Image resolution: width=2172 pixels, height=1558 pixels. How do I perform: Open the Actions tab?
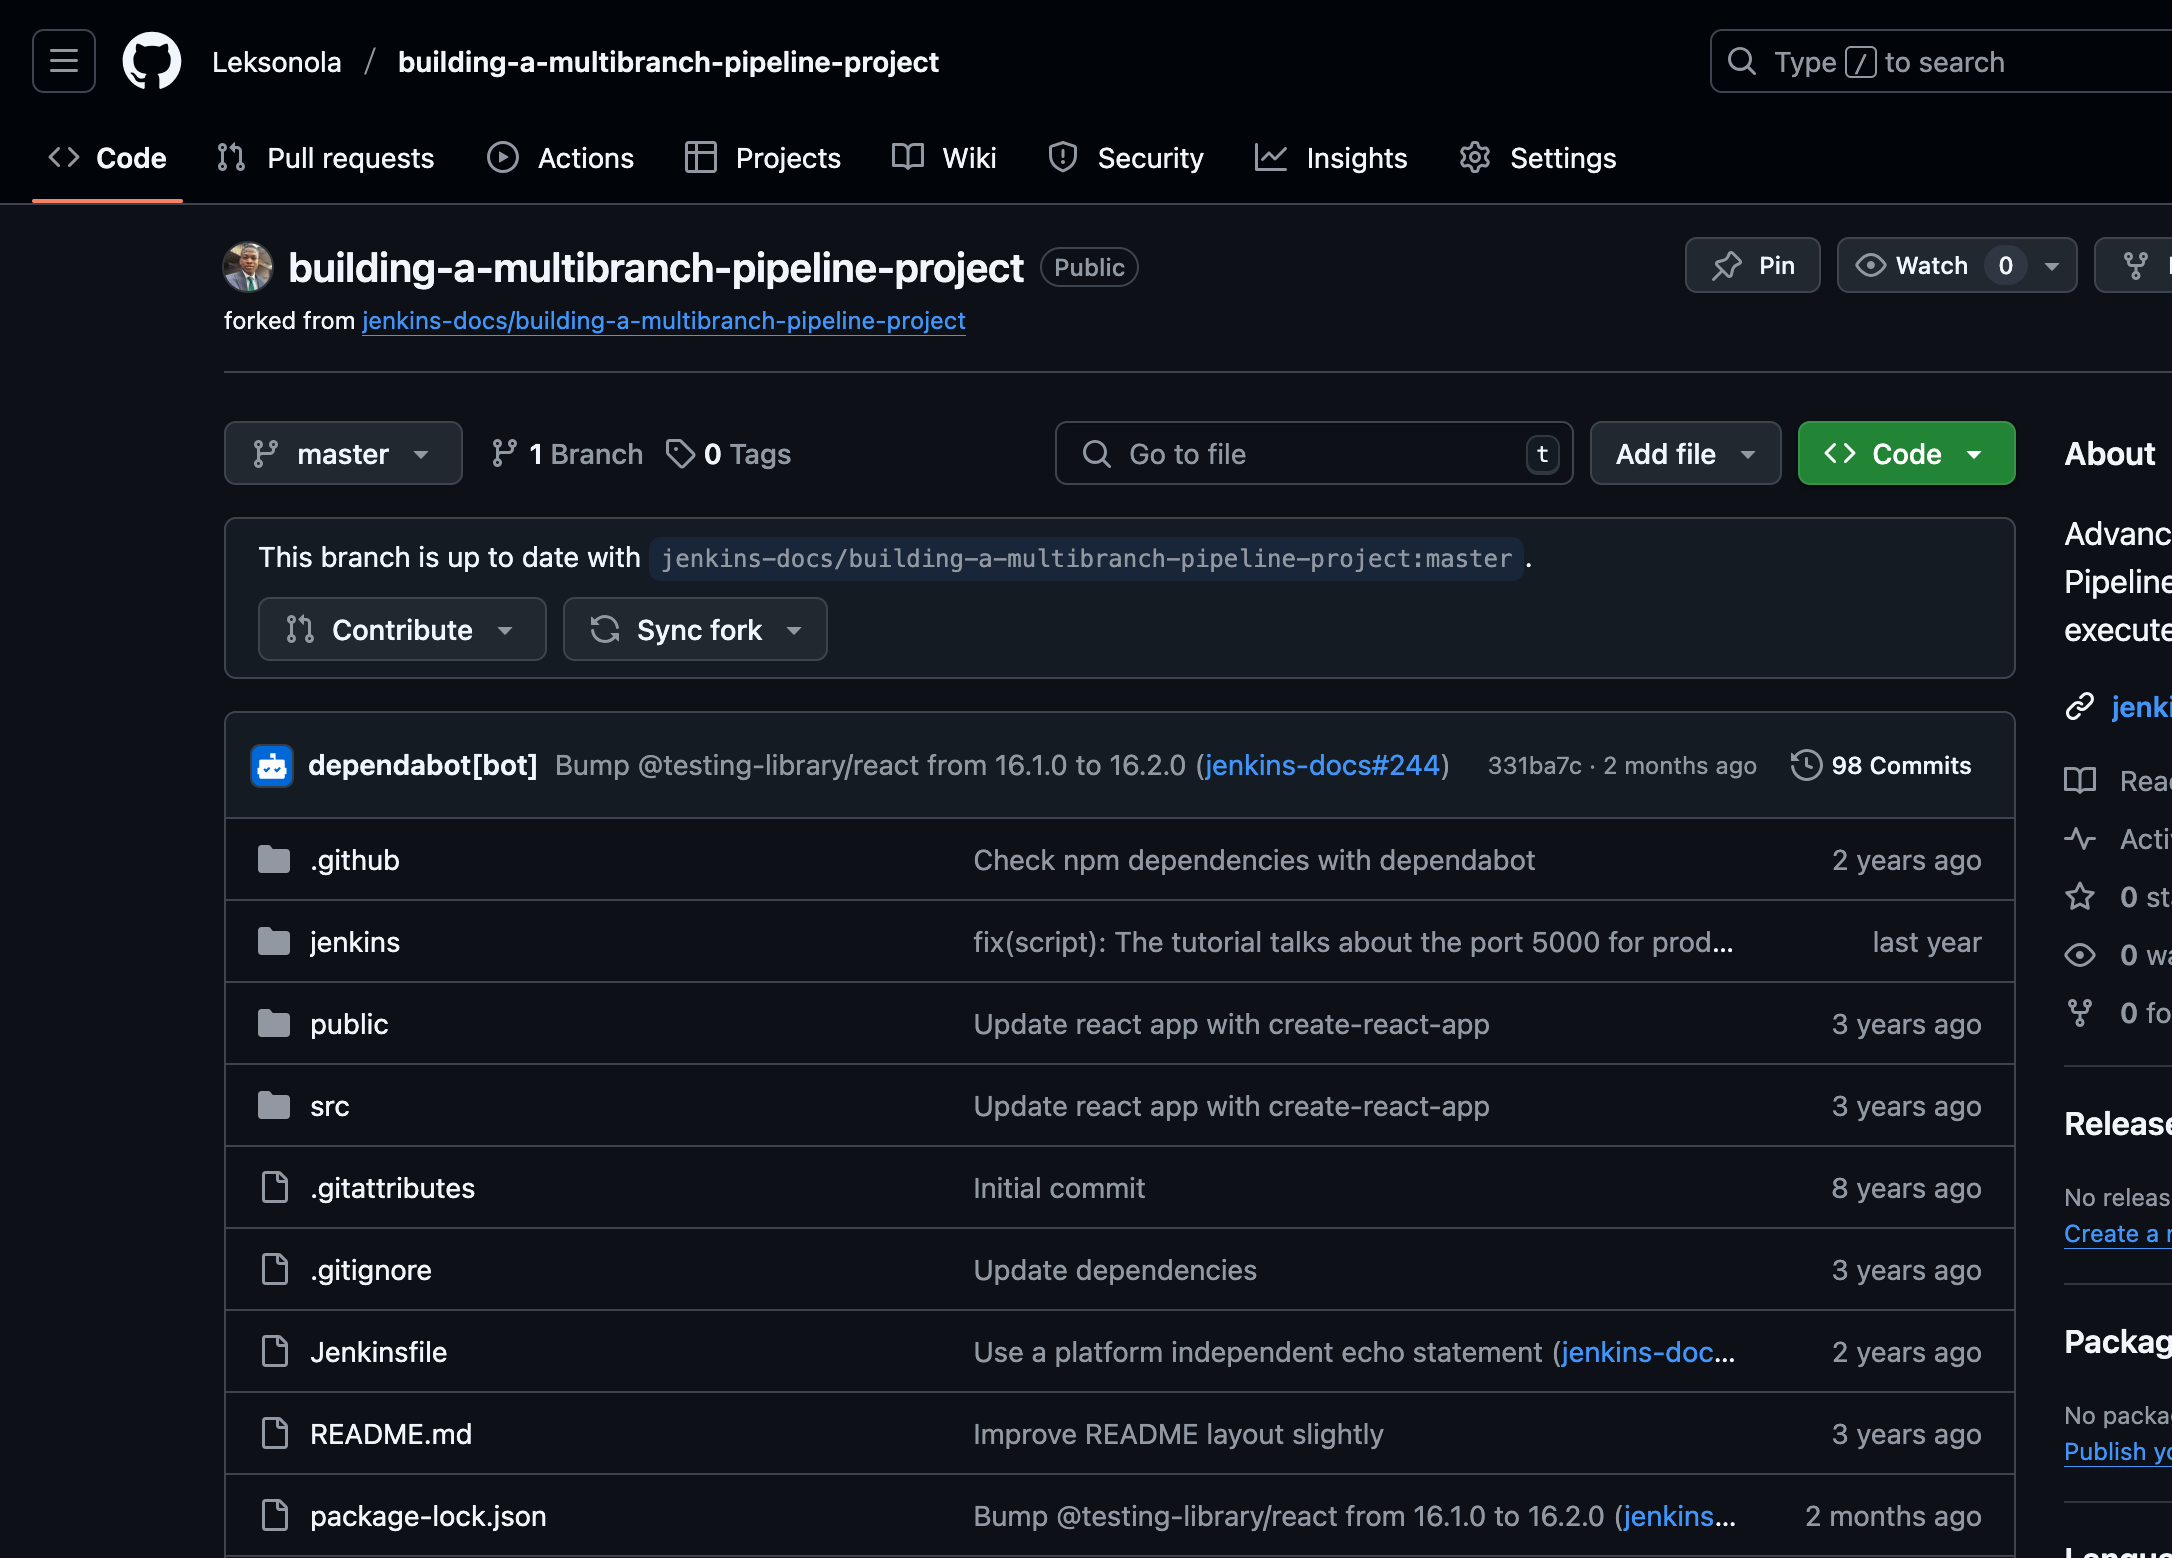[x=560, y=158]
